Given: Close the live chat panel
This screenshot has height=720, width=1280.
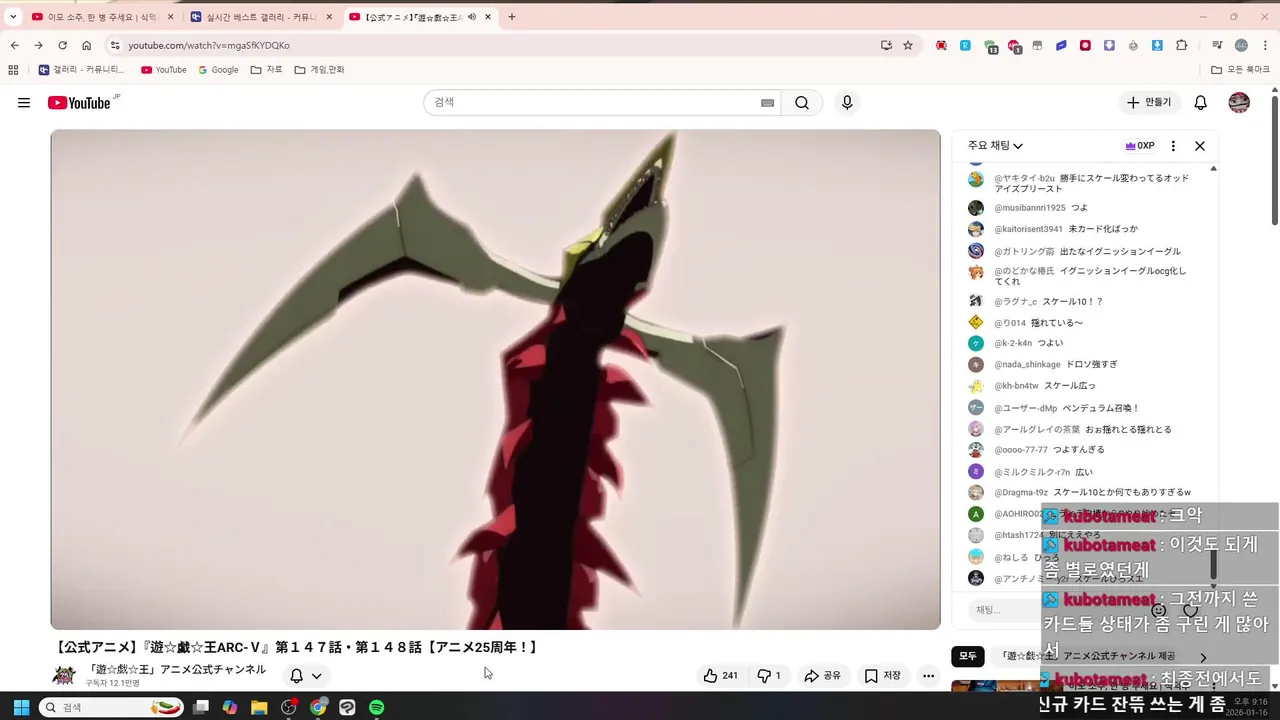Looking at the screenshot, I should [x=1200, y=146].
